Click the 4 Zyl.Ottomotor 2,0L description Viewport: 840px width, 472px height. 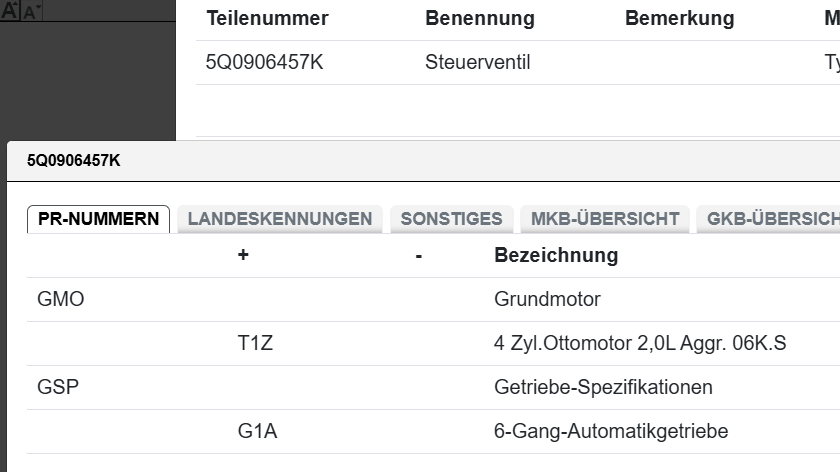[x=640, y=343]
